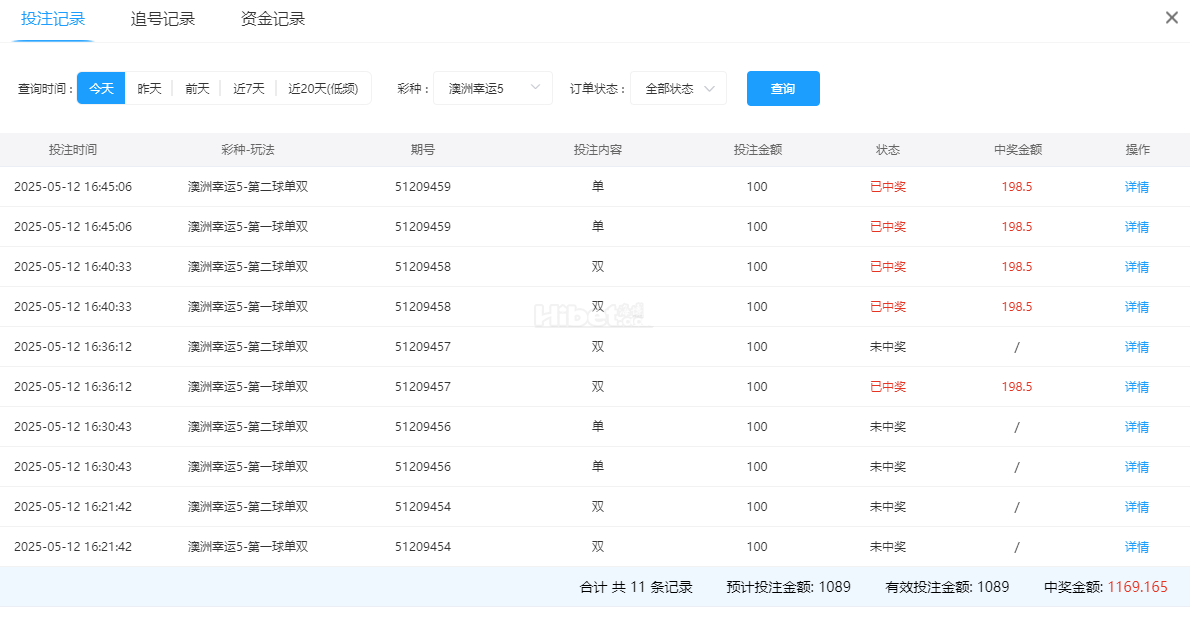The image size is (1190, 630).
Task: View 详情 for 第一球单双 bet at 16:21:42
Action: 1137,547
